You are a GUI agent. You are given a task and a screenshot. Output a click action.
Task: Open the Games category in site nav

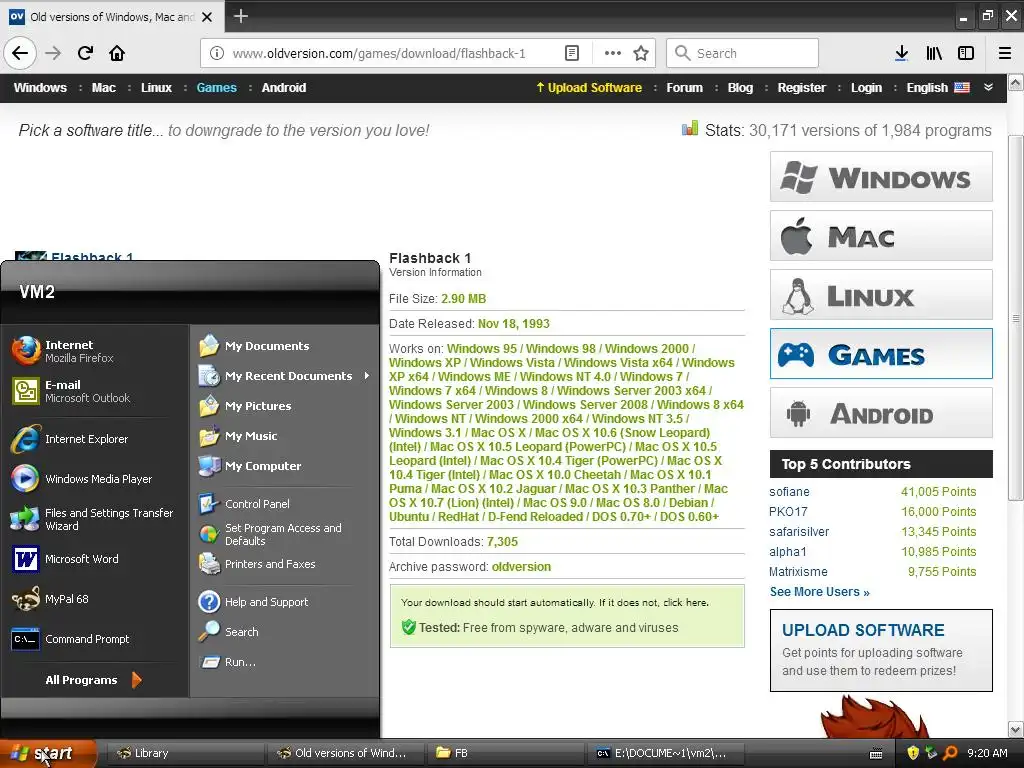pyautogui.click(x=216, y=88)
